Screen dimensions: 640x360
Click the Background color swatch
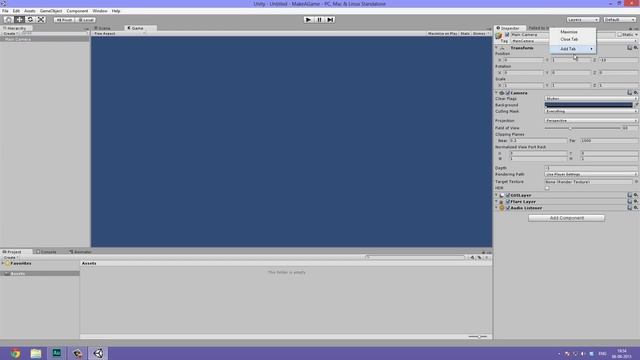(589, 105)
